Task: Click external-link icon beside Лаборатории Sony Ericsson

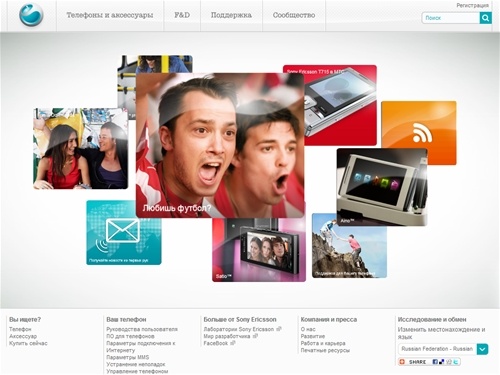Action: (x=279, y=329)
